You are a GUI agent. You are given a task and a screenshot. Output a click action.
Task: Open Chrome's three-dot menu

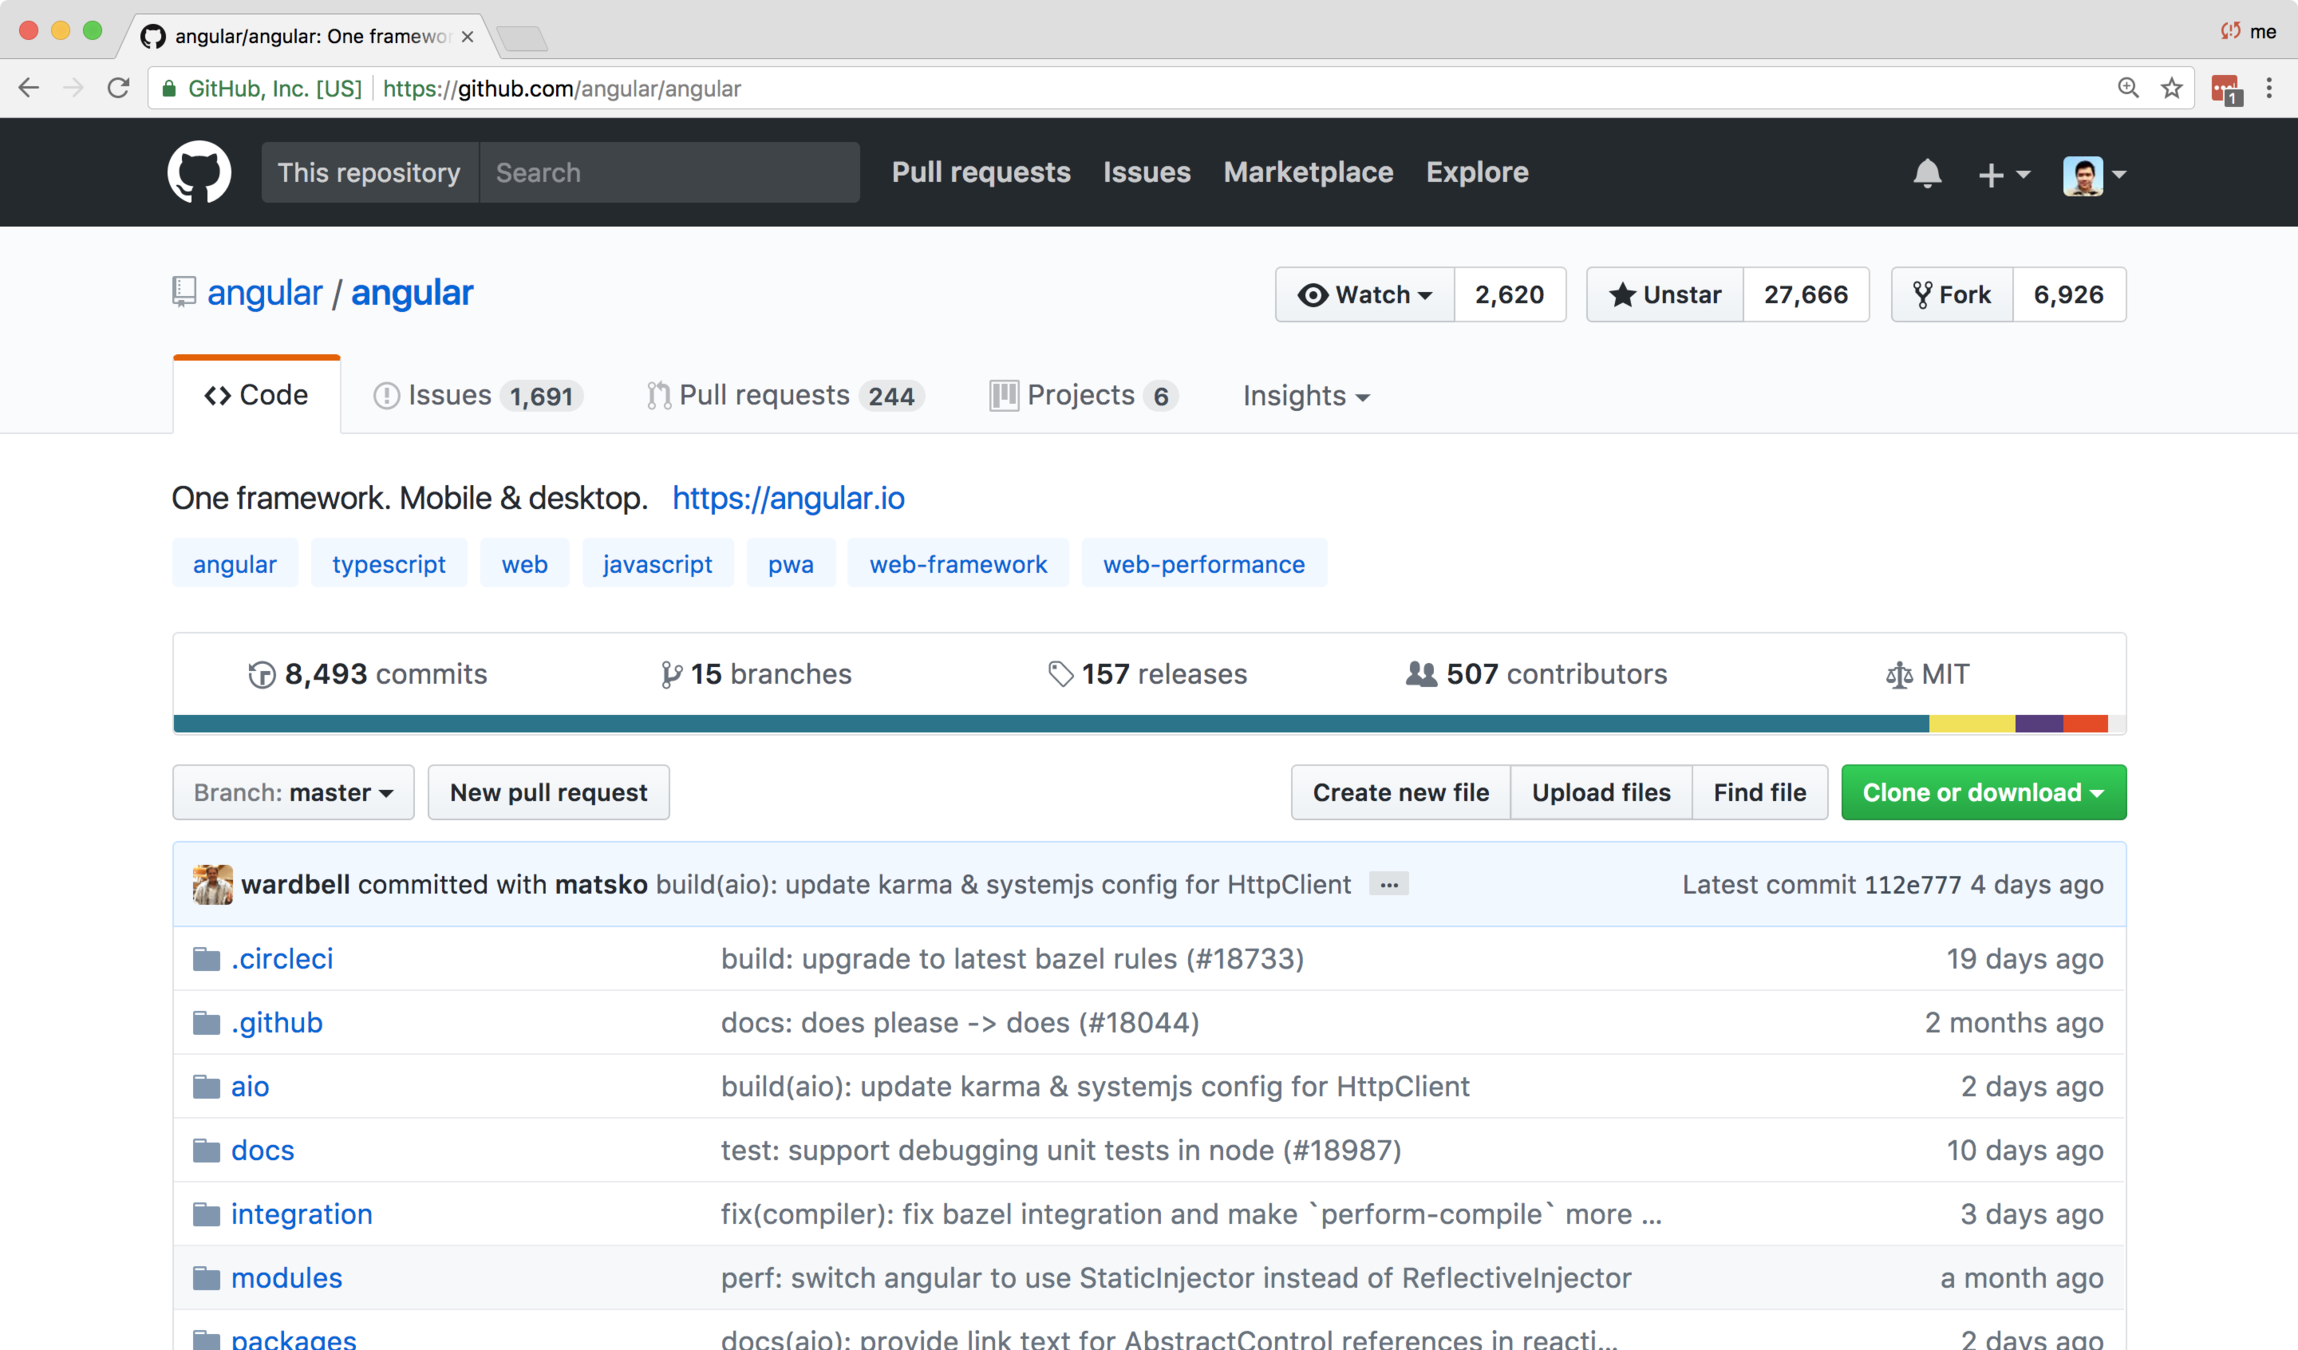[2269, 89]
